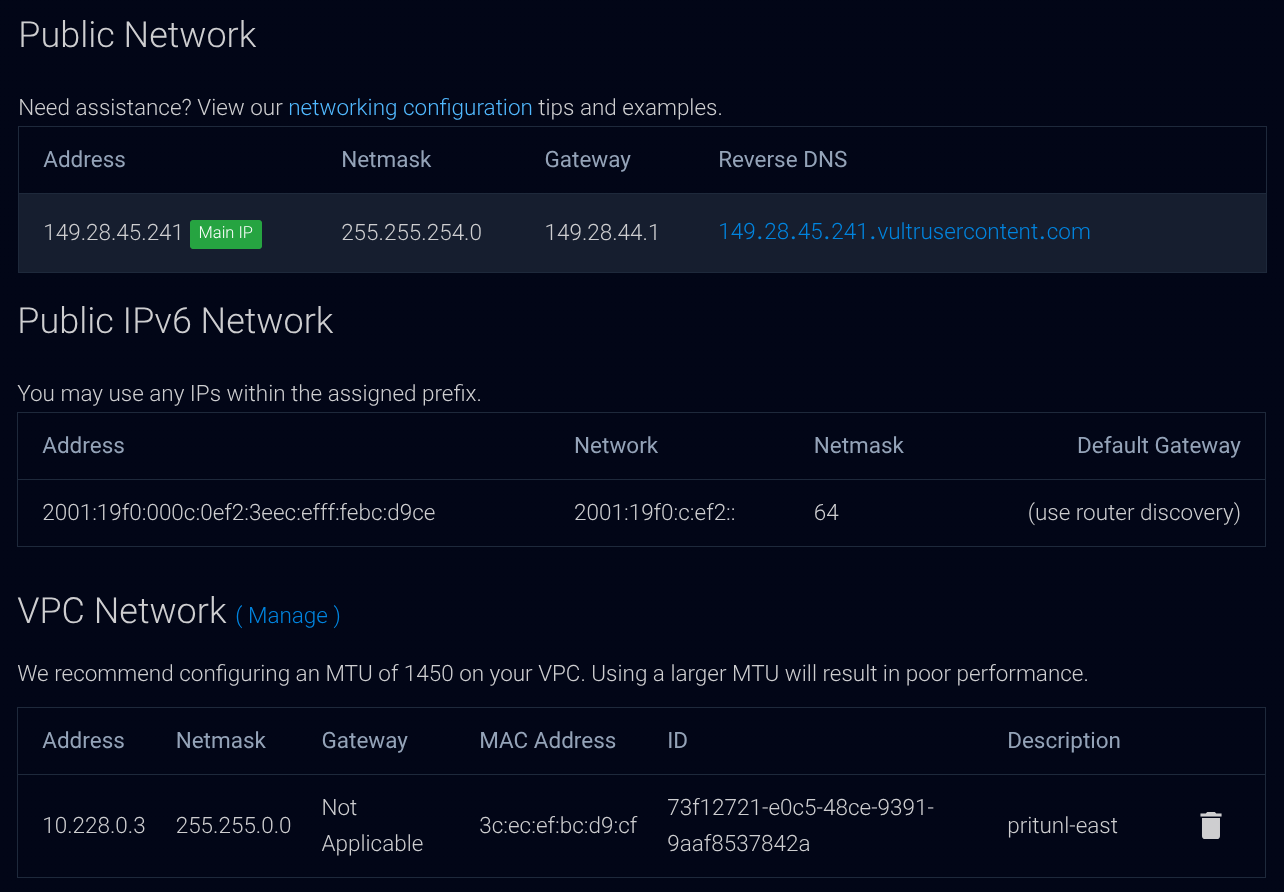This screenshot has height=892, width=1284.
Task: Click the Public Network heading
Action: (x=138, y=35)
